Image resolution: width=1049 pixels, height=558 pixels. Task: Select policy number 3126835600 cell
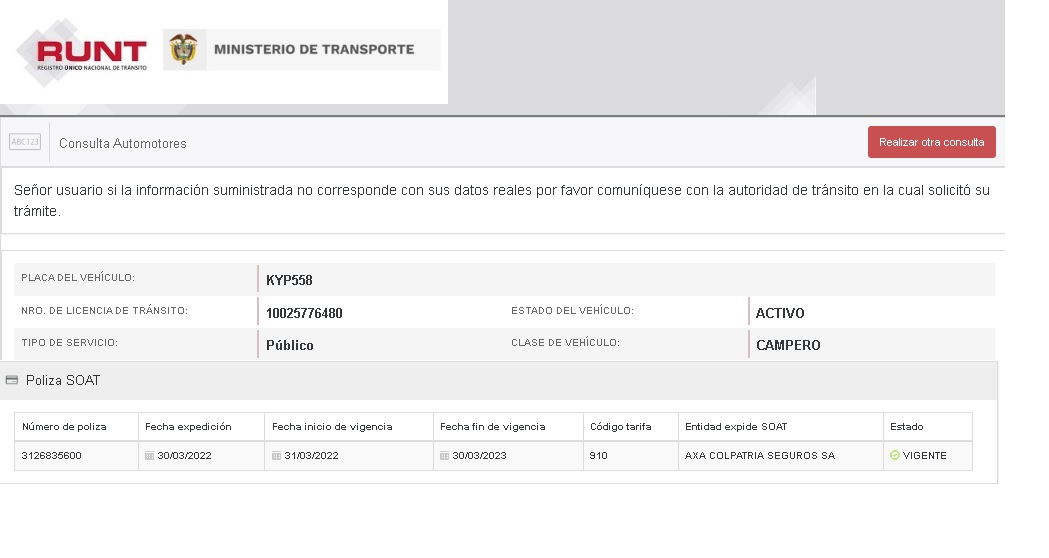click(52, 456)
